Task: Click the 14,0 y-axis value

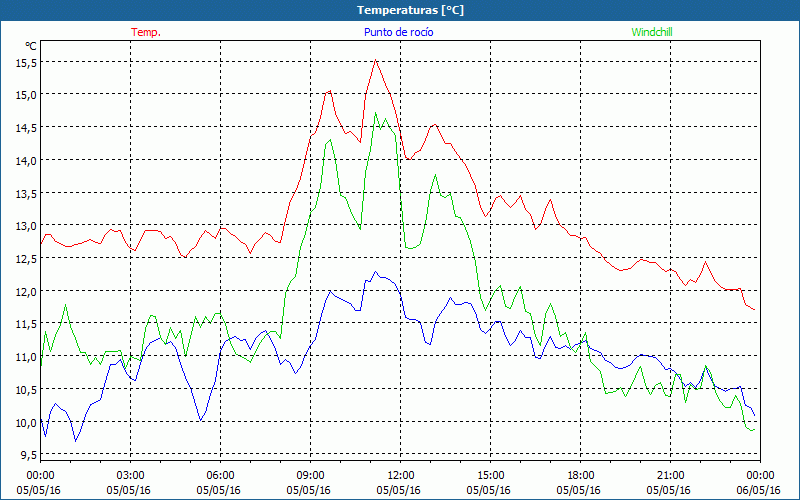Action: click(26, 160)
